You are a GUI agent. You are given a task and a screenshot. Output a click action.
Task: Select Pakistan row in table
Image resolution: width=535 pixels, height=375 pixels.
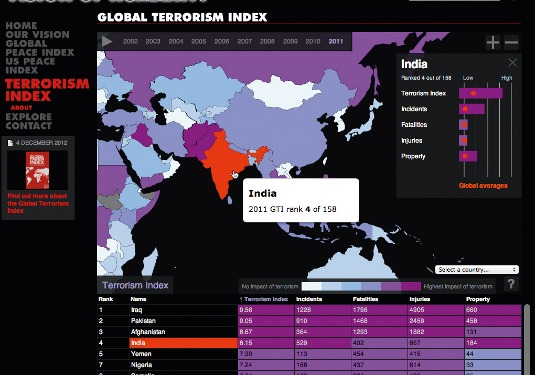pos(309,321)
